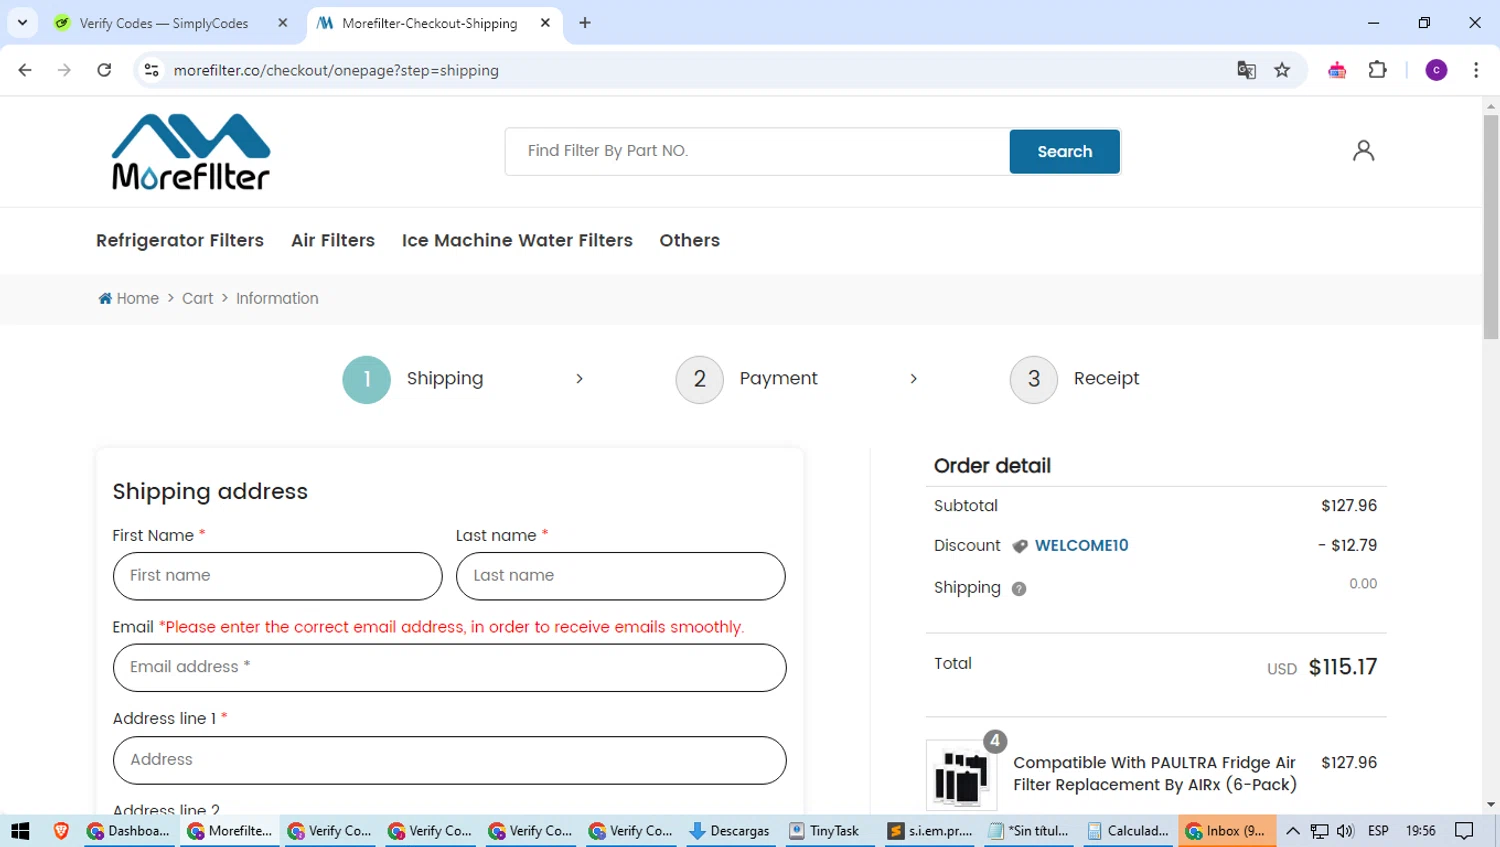
Task: Open the PAULTRA Fridge Air Filter product title
Action: click(1155, 774)
